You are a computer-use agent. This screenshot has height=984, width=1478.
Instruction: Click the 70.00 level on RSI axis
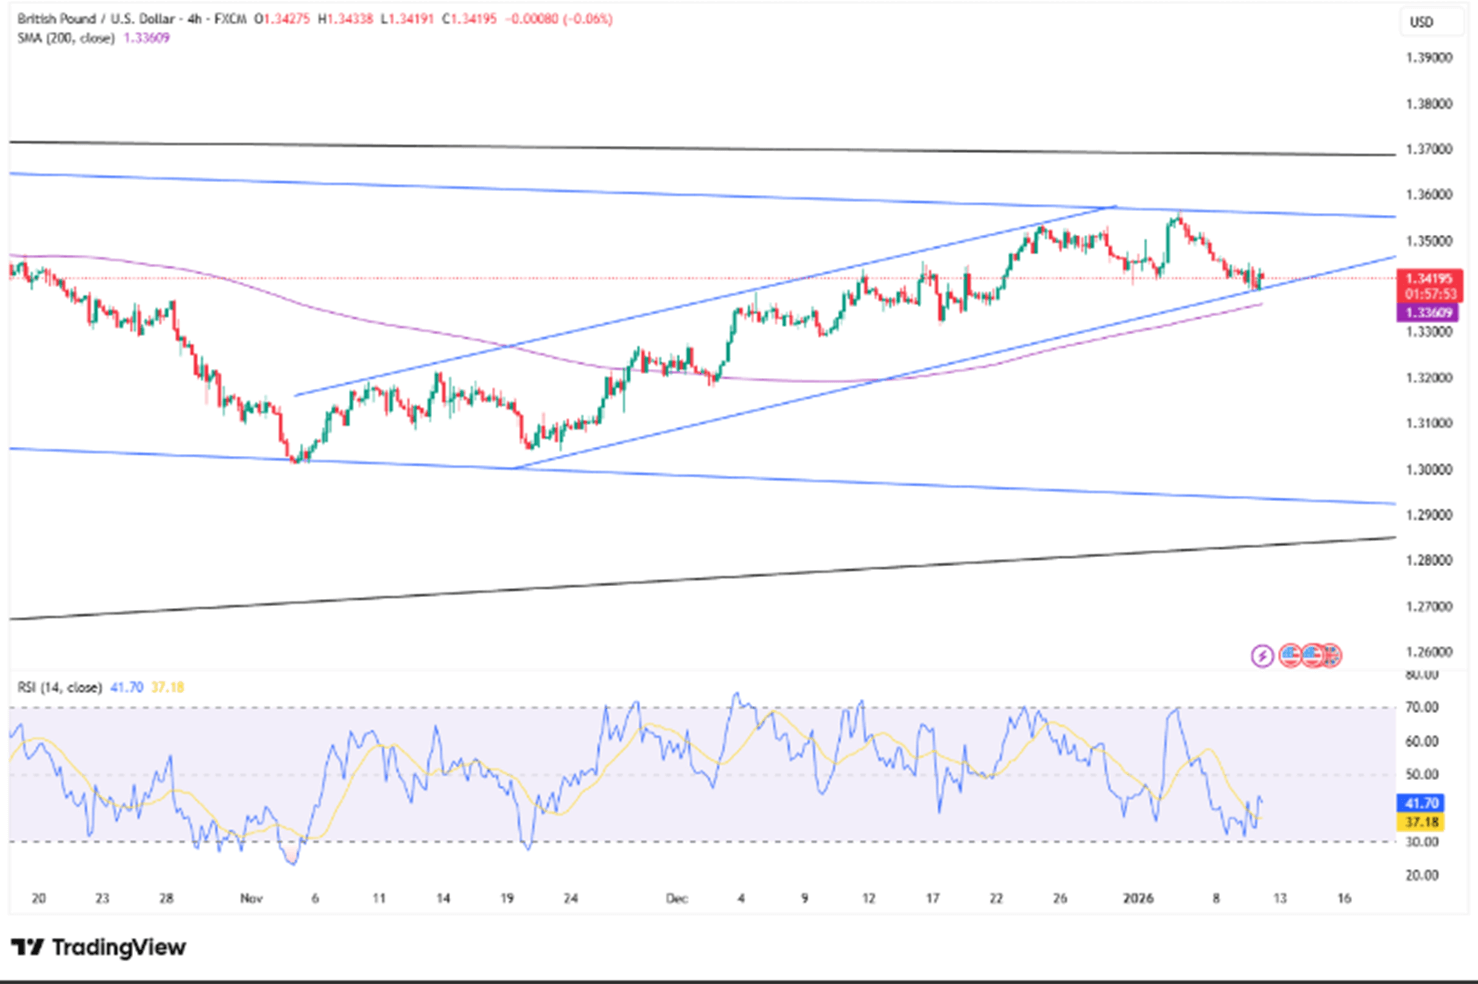pos(1421,707)
